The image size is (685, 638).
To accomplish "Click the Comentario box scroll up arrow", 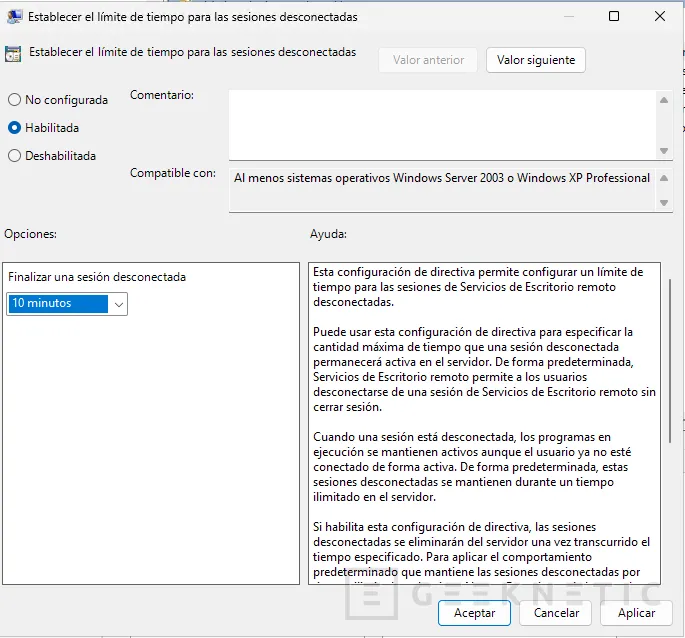I will pyautogui.click(x=664, y=100).
